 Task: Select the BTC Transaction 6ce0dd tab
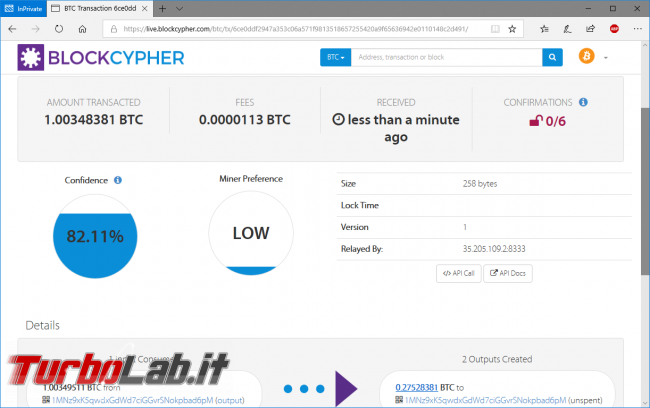(99, 8)
